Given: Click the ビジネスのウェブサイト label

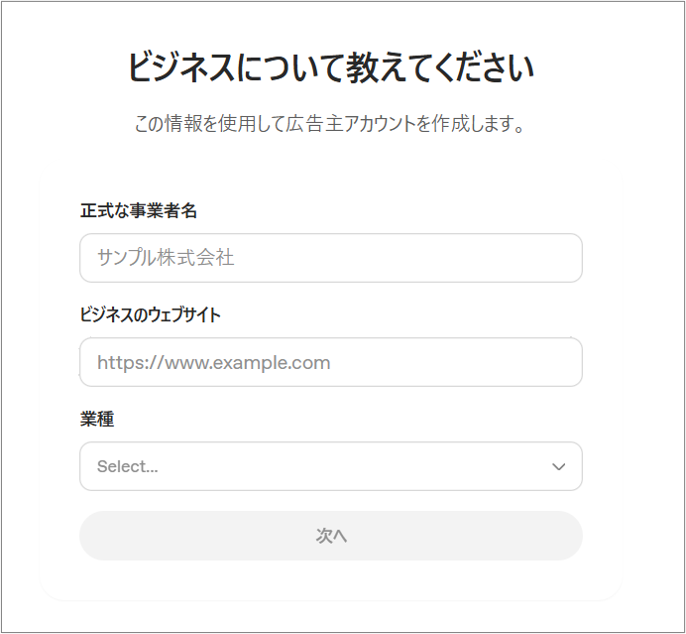Looking at the screenshot, I should click(150, 315).
